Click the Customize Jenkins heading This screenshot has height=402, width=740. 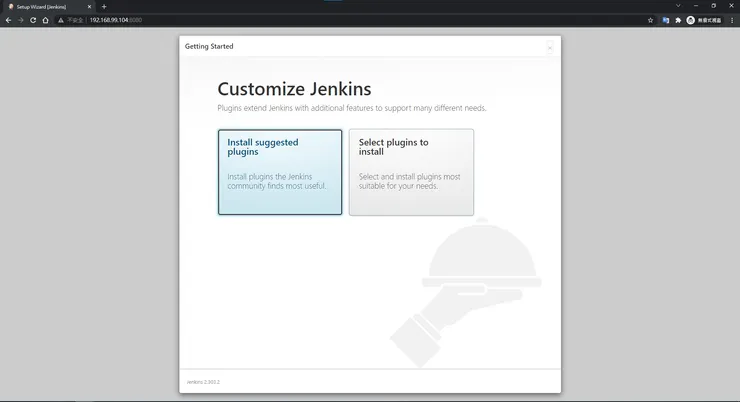294,89
